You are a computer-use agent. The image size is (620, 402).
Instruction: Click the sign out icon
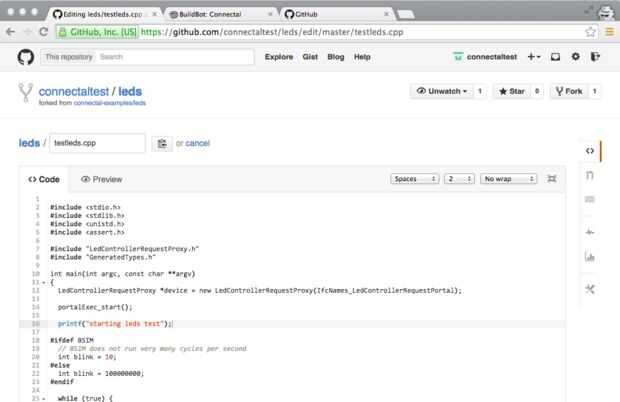click(x=595, y=57)
